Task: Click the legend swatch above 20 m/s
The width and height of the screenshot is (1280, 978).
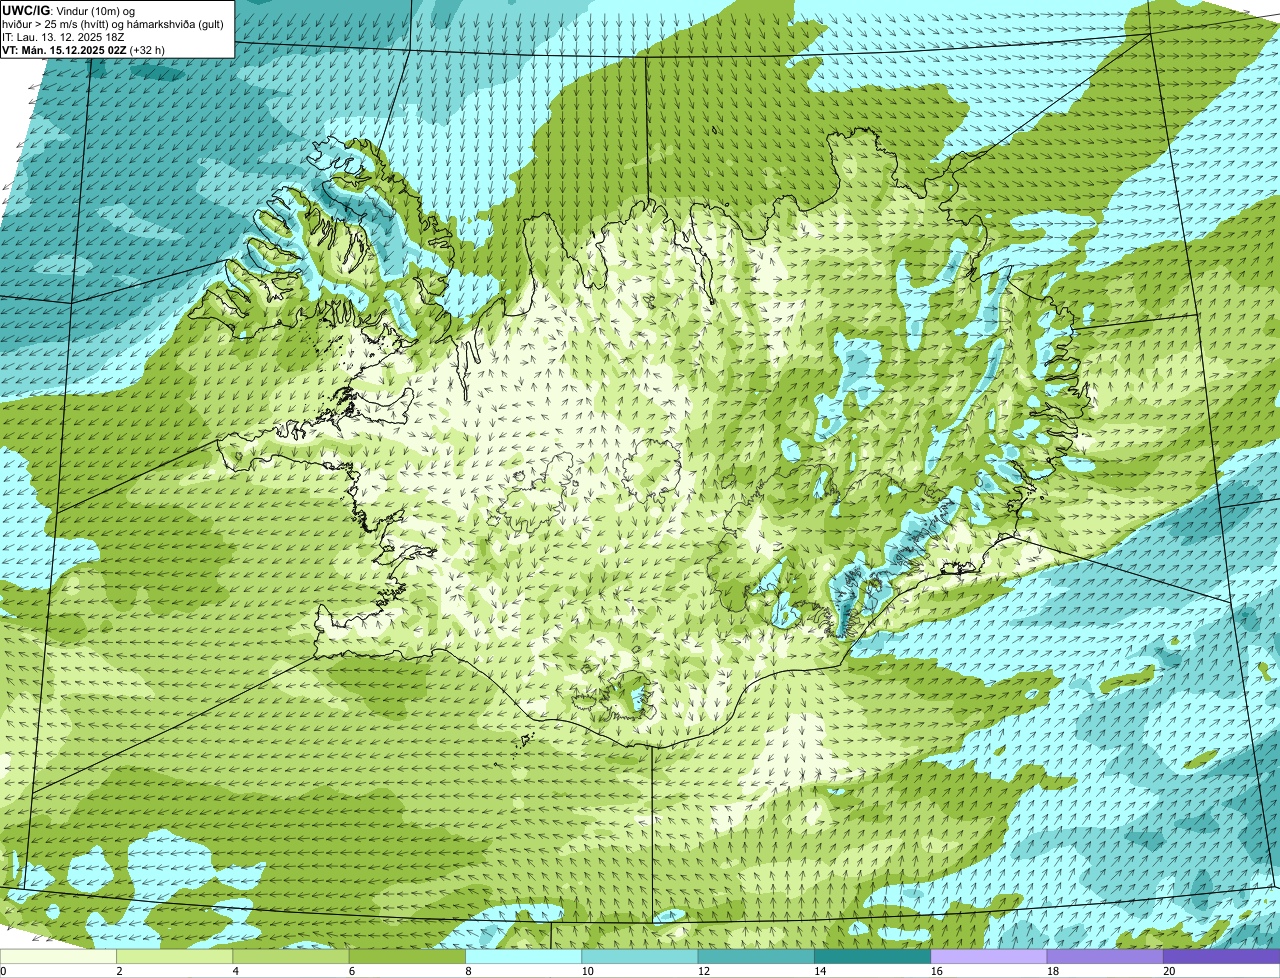Action: click(1221, 956)
